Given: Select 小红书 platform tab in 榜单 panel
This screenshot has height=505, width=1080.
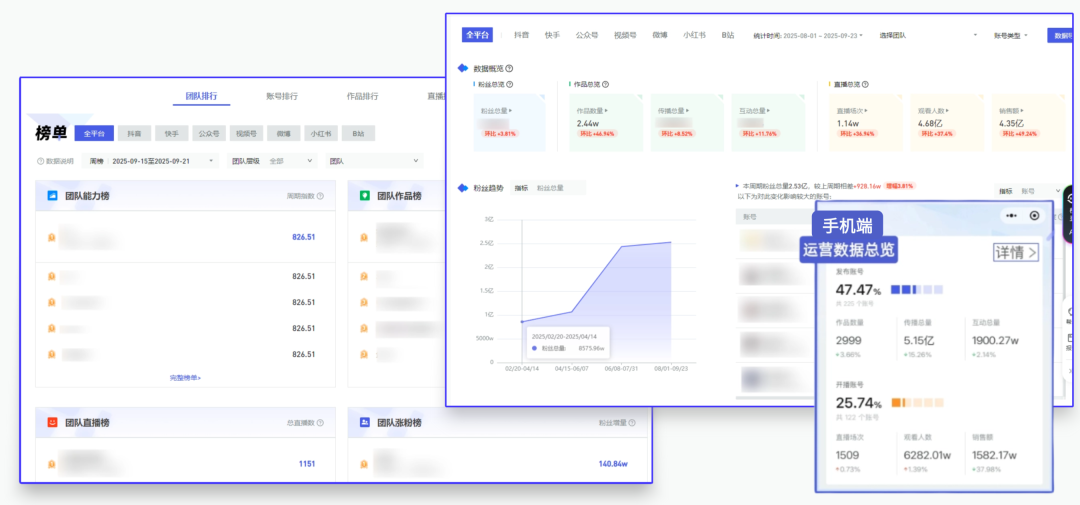Looking at the screenshot, I should [x=321, y=134].
